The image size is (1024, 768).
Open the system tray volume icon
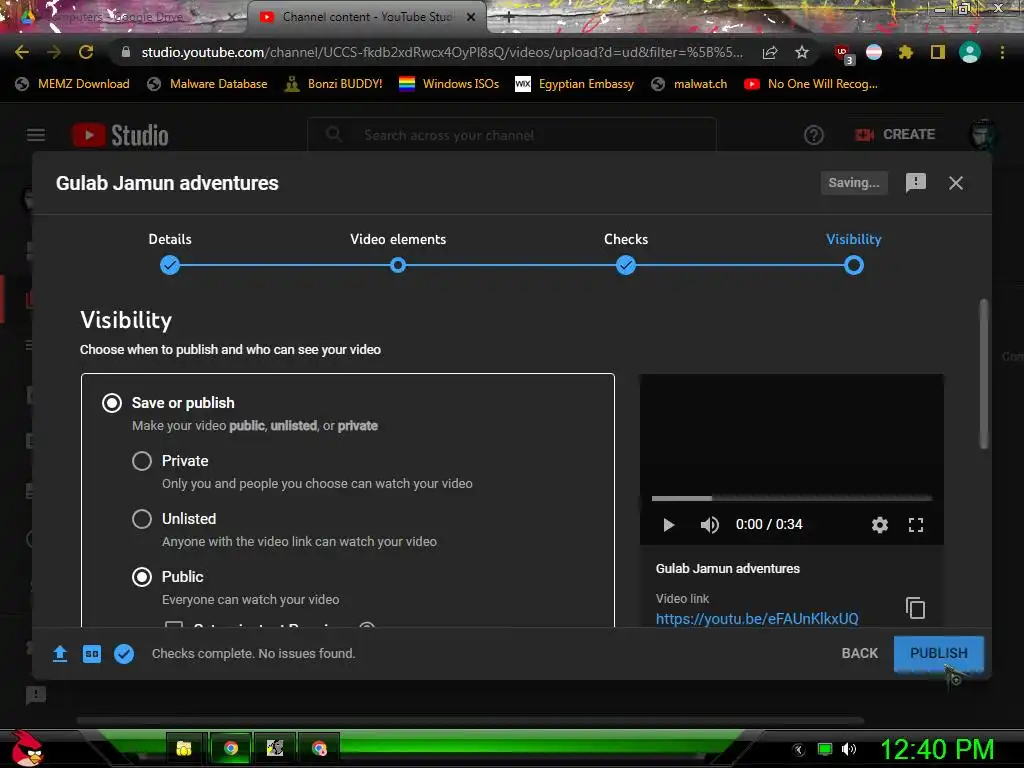(848, 749)
